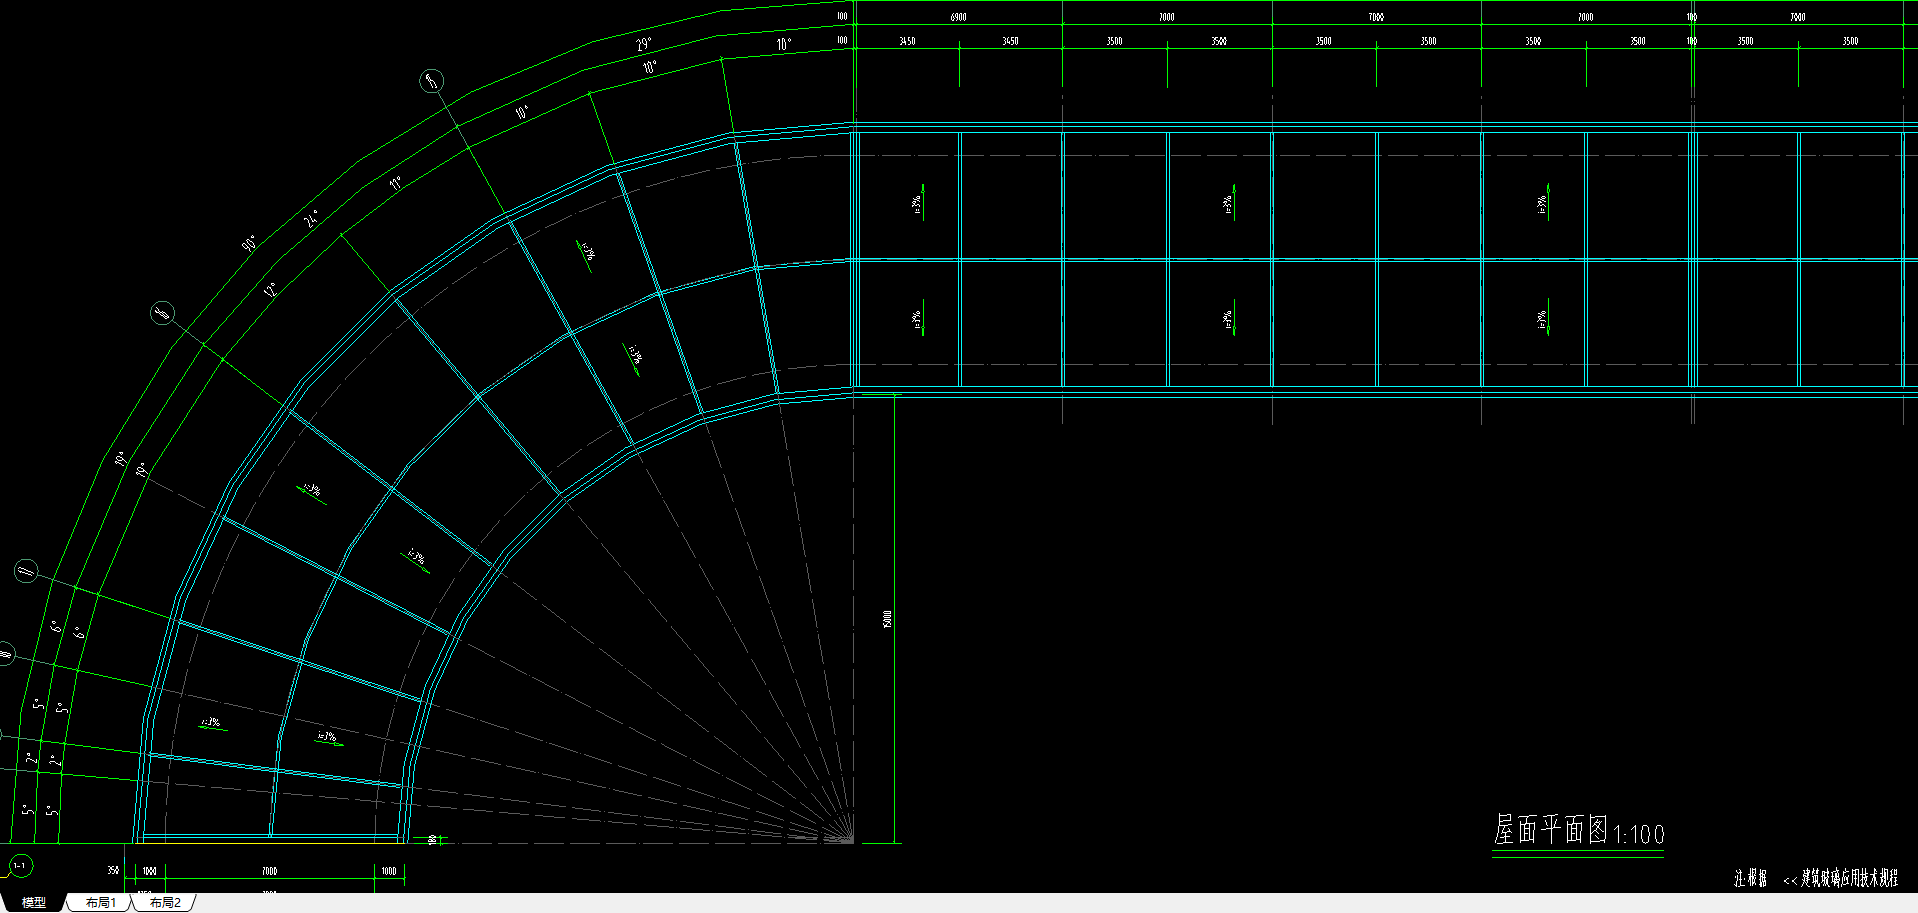The height and width of the screenshot is (913, 1918).
Task: Switch to the 模型 tab
Action: click(34, 902)
